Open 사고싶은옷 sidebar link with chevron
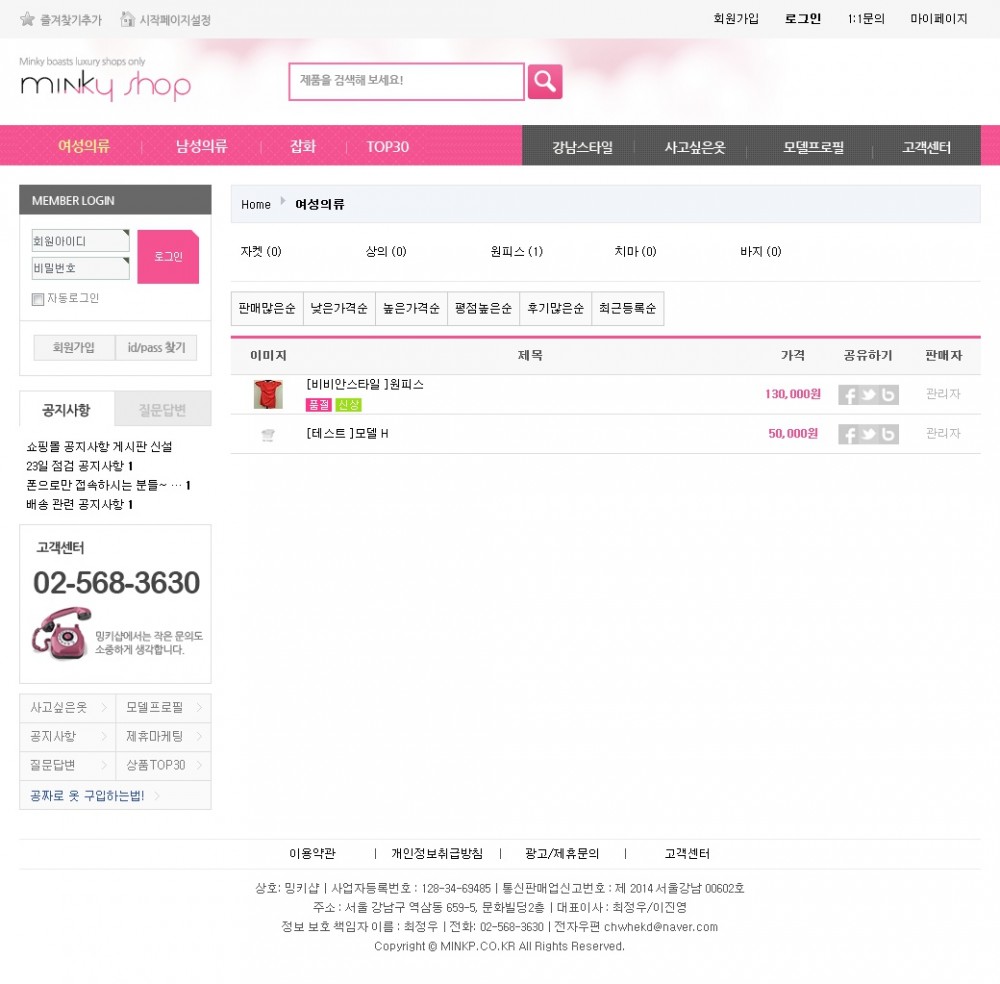 coord(68,707)
